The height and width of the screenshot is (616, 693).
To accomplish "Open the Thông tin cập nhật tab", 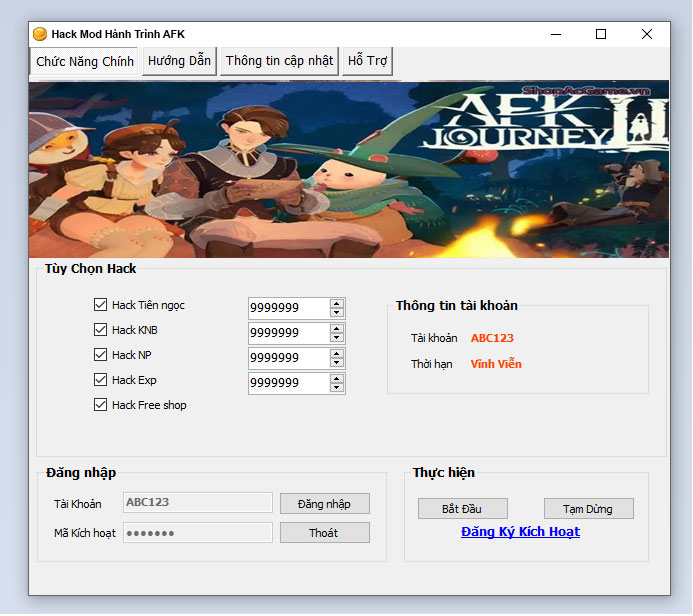I will (x=279, y=61).
